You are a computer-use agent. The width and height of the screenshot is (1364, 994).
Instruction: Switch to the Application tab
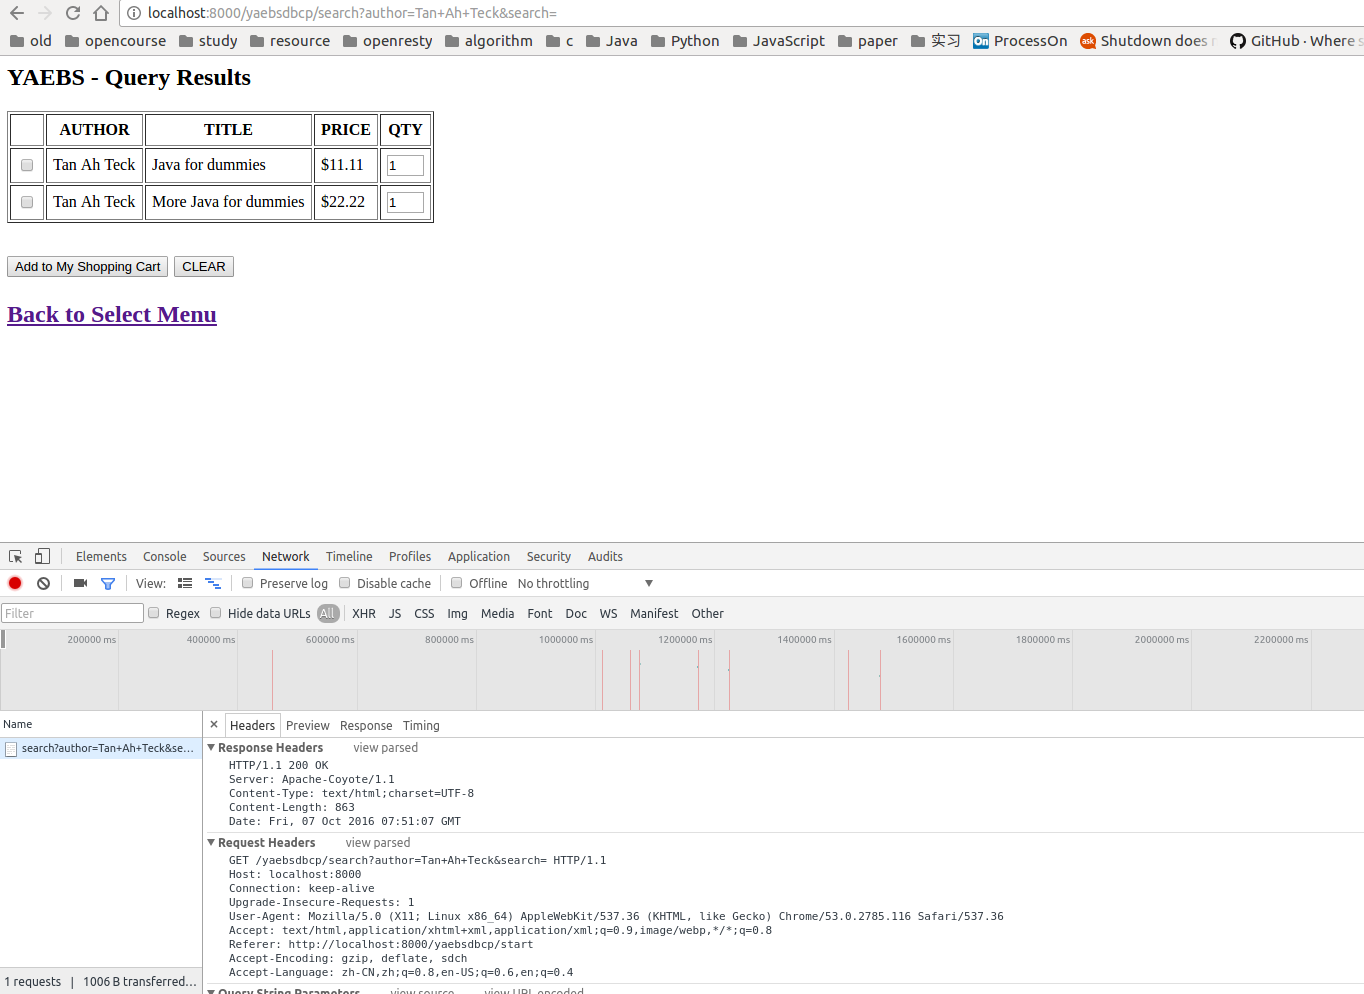[479, 557]
